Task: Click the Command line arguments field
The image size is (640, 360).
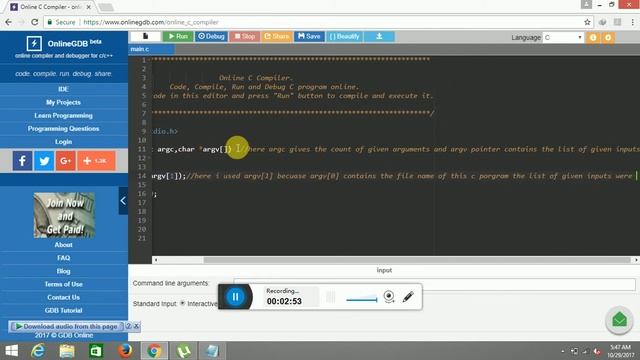Action: [x=434, y=284]
